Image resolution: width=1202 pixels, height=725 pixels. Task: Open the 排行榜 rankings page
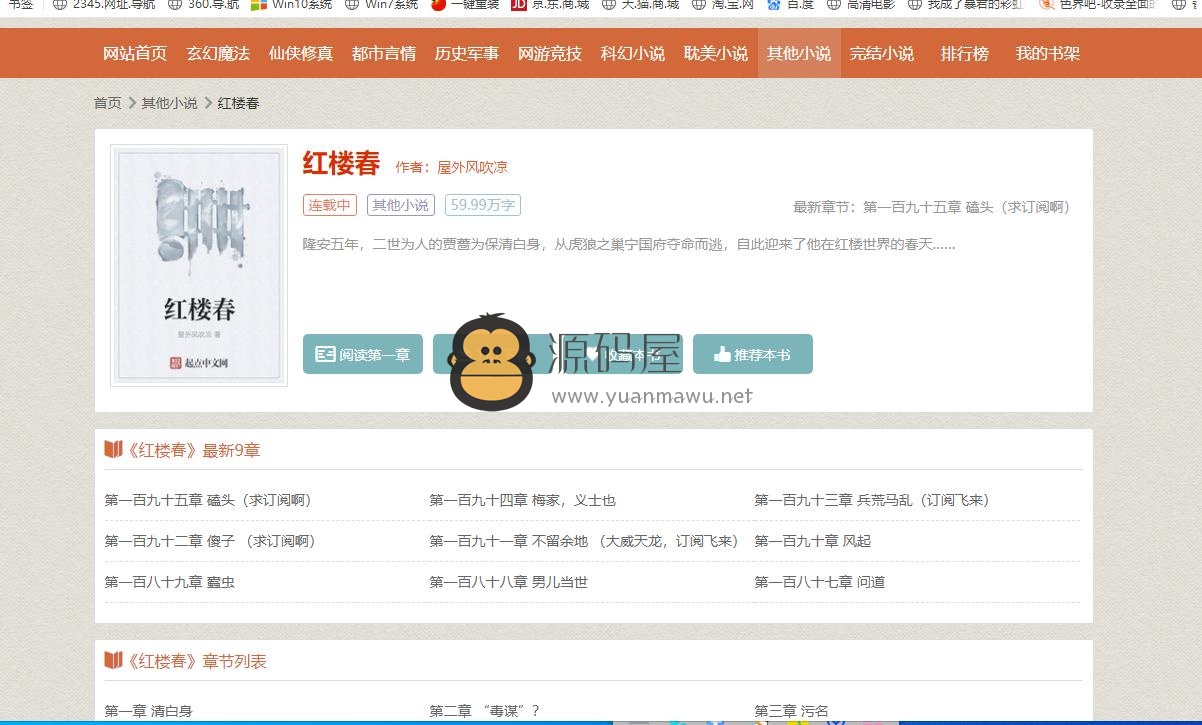pyautogui.click(x=965, y=53)
